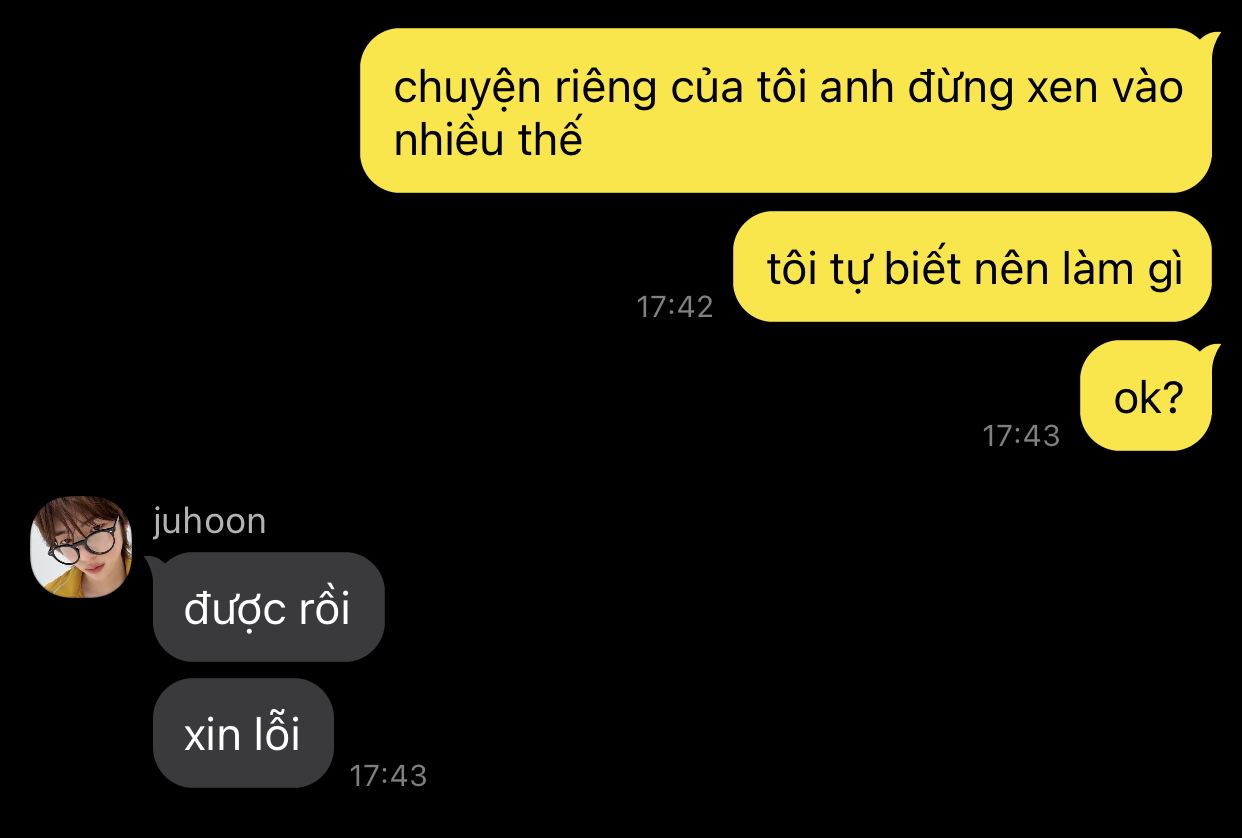The width and height of the screenshot is (1242, 838).
Task: Select the message starting "chuyện riêng của tôi"
Action: [x=786, y=111]
